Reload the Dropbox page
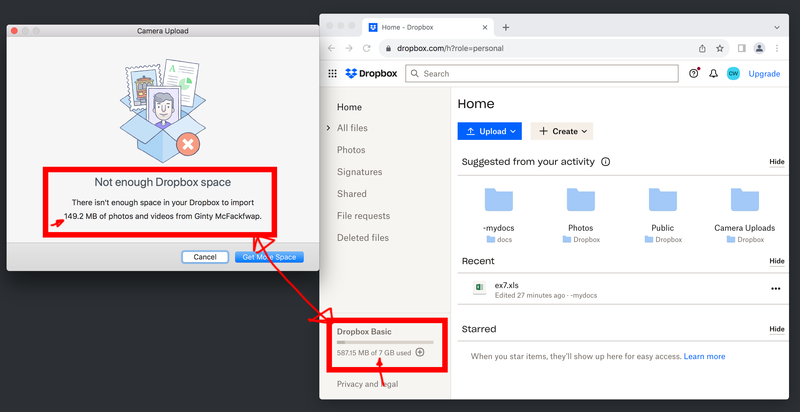Viewport: 800px width, 412px height. click(366, 48)
